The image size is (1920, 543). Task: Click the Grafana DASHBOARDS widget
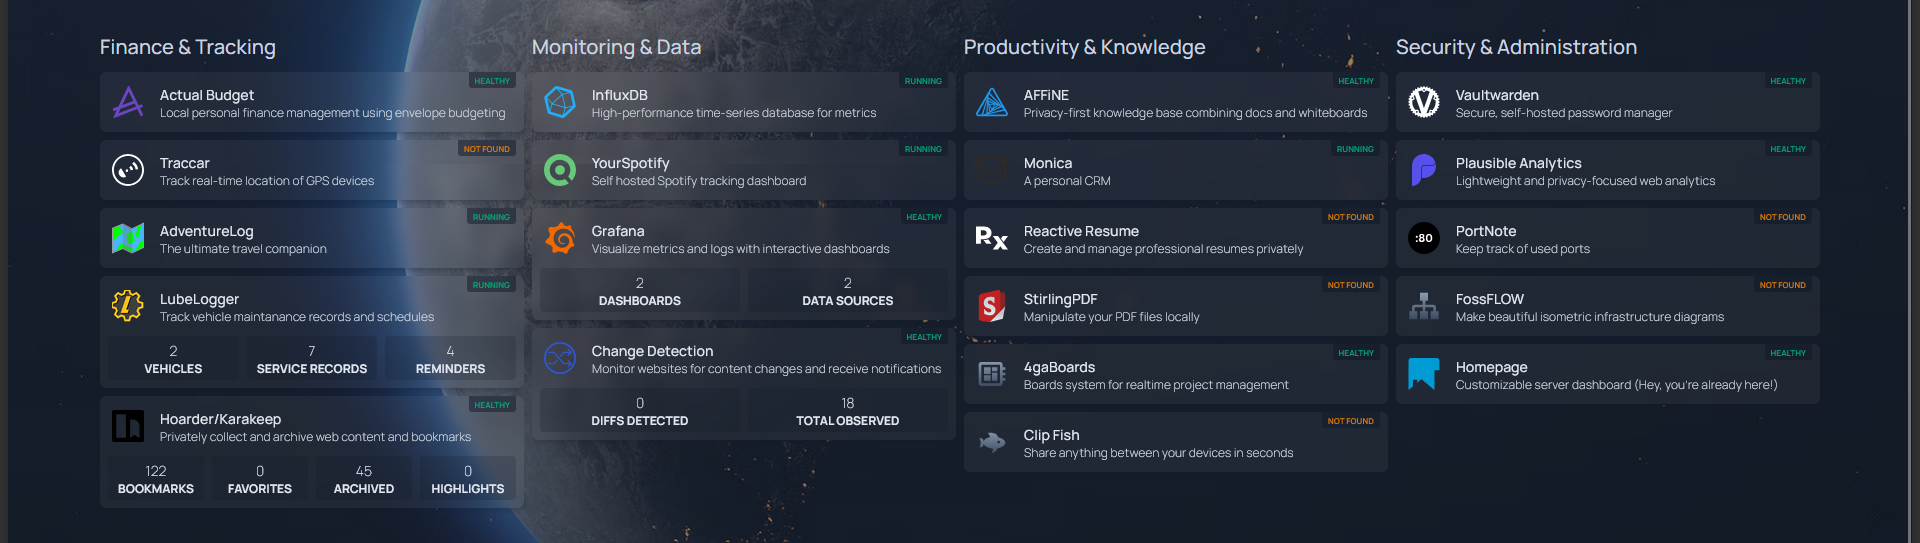pos(640,291)
